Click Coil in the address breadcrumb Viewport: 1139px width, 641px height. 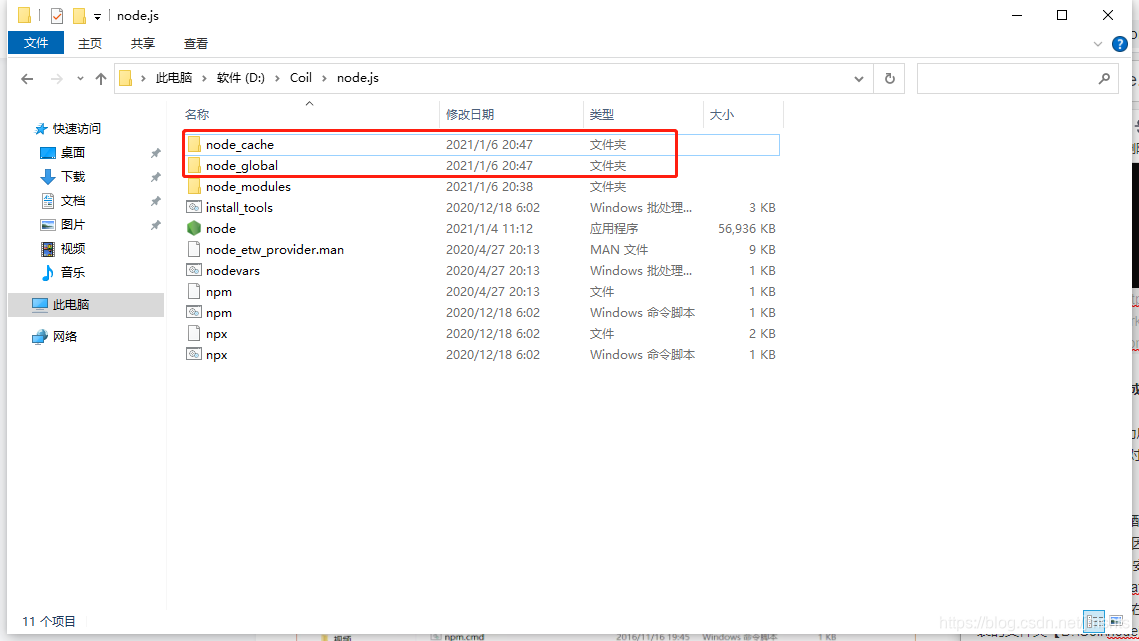click(x=301, y=78)
